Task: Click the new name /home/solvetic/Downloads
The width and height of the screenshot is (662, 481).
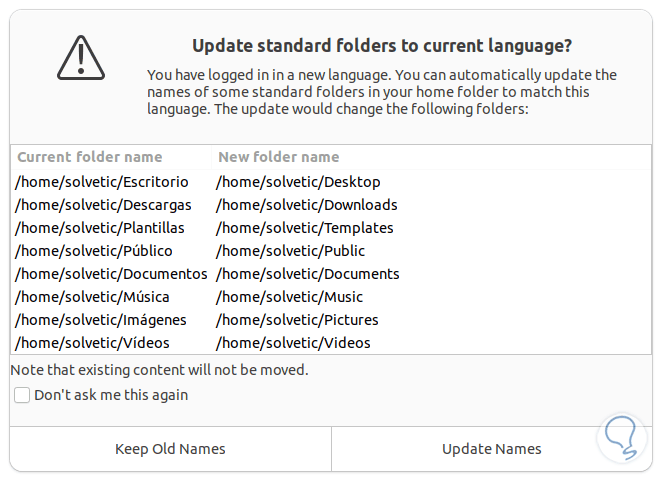Action: (x=307, y=205)
